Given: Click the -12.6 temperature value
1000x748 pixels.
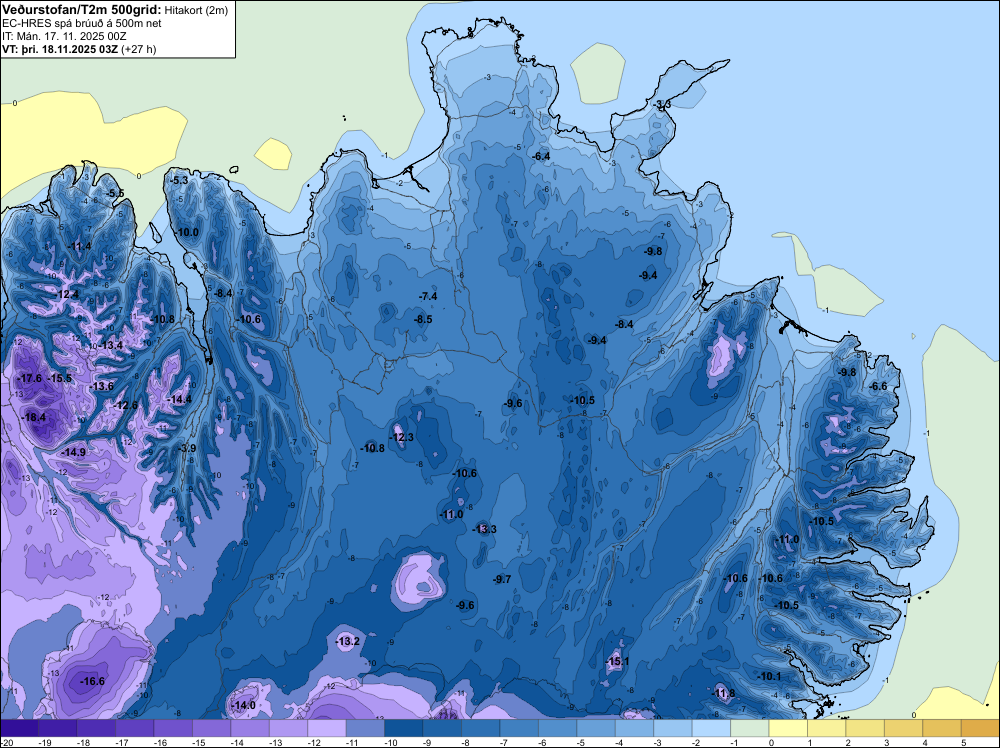Looking at the screenshot, I should [126, 406].
